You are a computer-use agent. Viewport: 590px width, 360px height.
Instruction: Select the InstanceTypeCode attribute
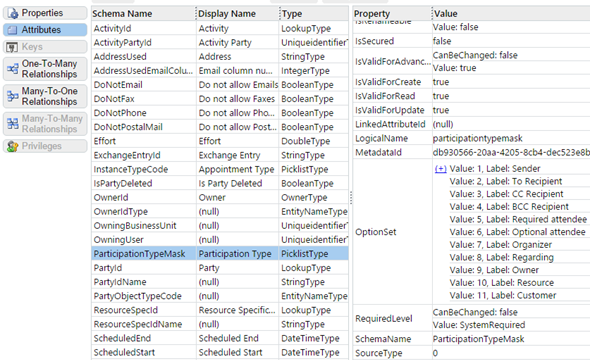point(131,169)
